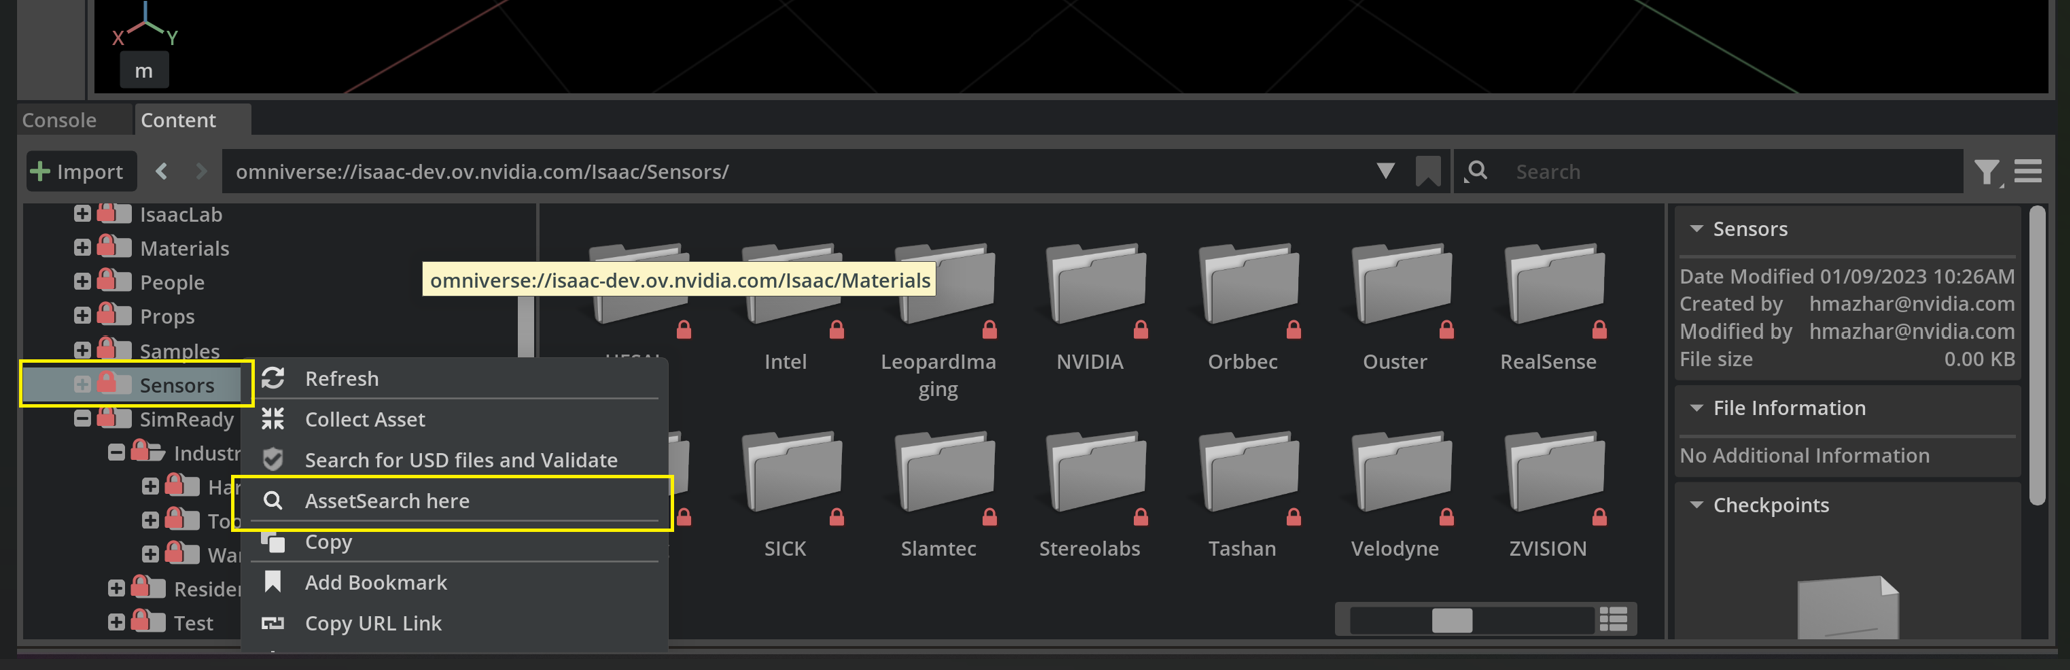Screen dimensions: 2070x670
Task: Click the Refresh icon in context menu
Action: [273, 378]
